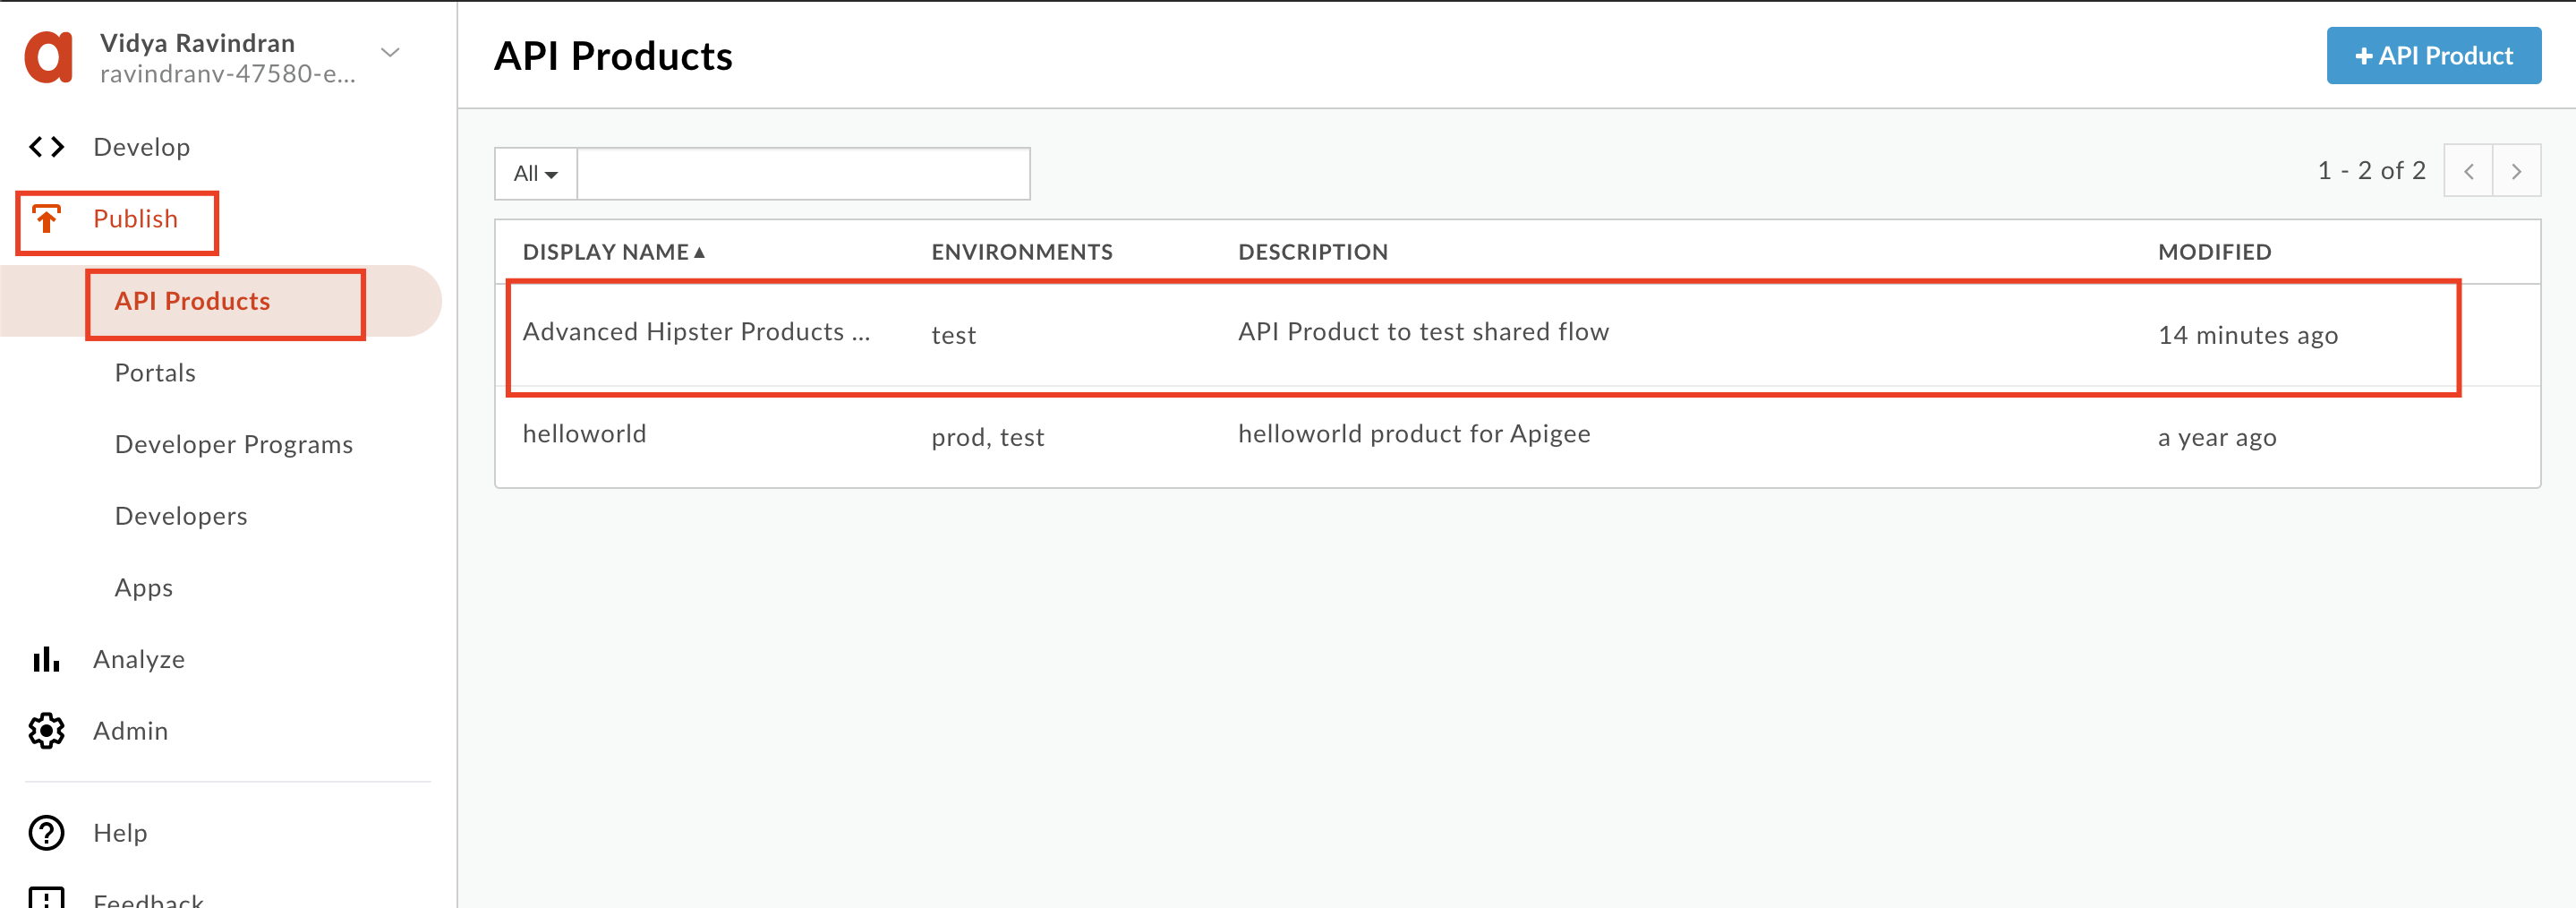Open Portals in the Publish menu
Viewport: 2576px width, 908px height.
(x=155, y=373)
